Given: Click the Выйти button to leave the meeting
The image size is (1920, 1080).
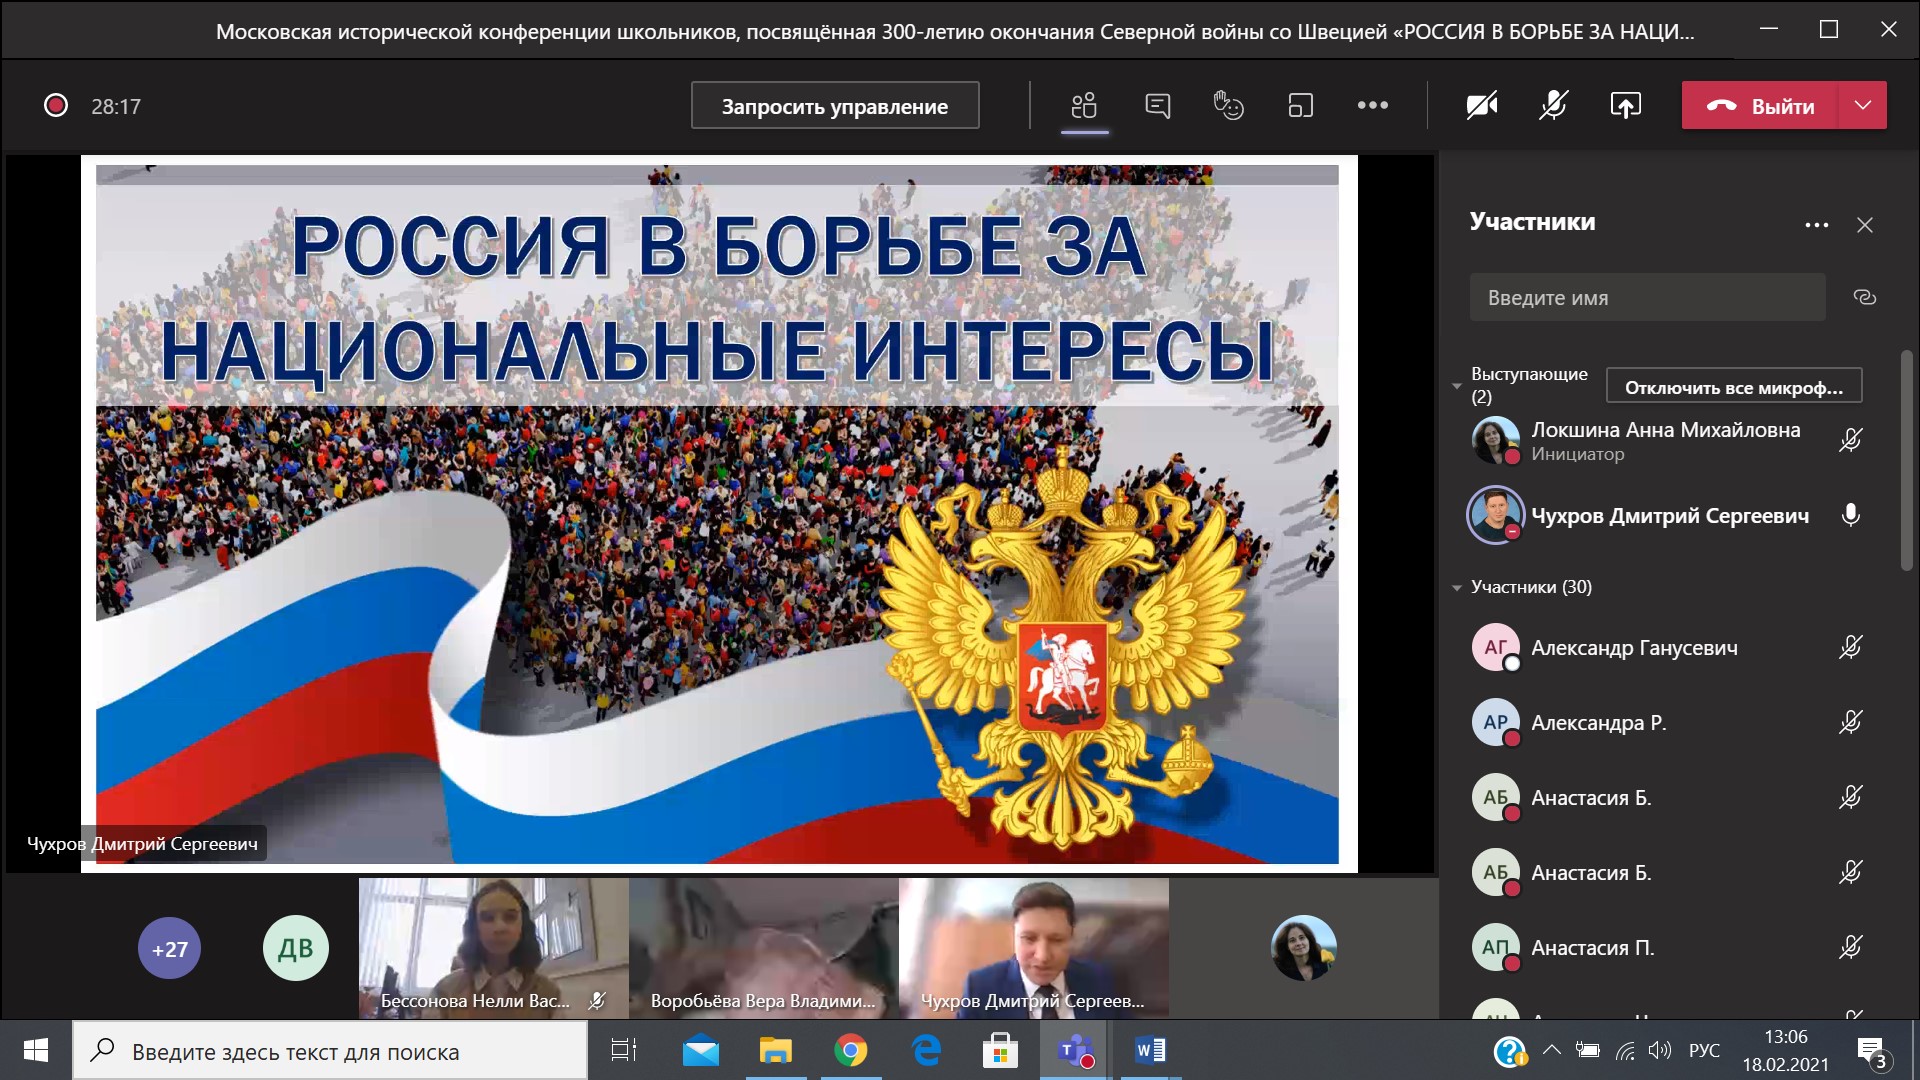Looking at the screenshot, I should (1760, 105).
